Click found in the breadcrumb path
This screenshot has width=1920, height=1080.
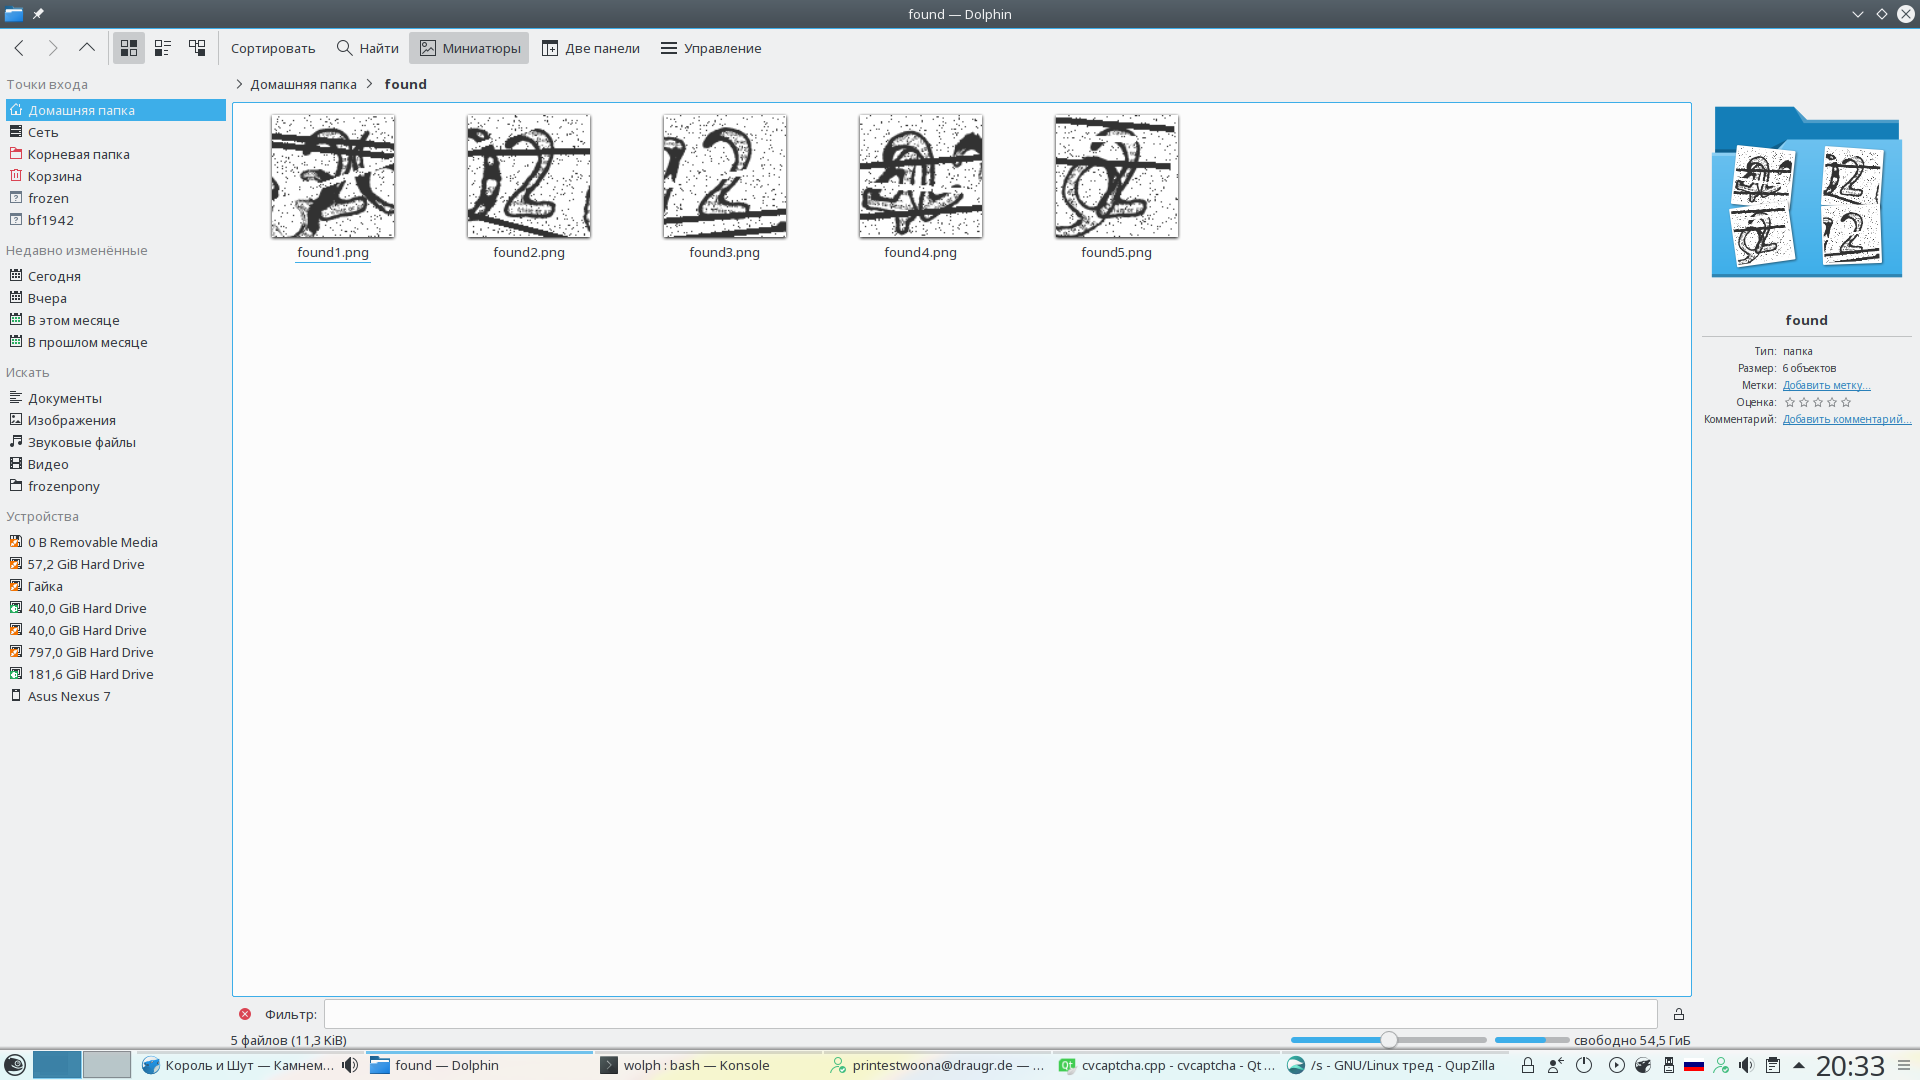405,84
